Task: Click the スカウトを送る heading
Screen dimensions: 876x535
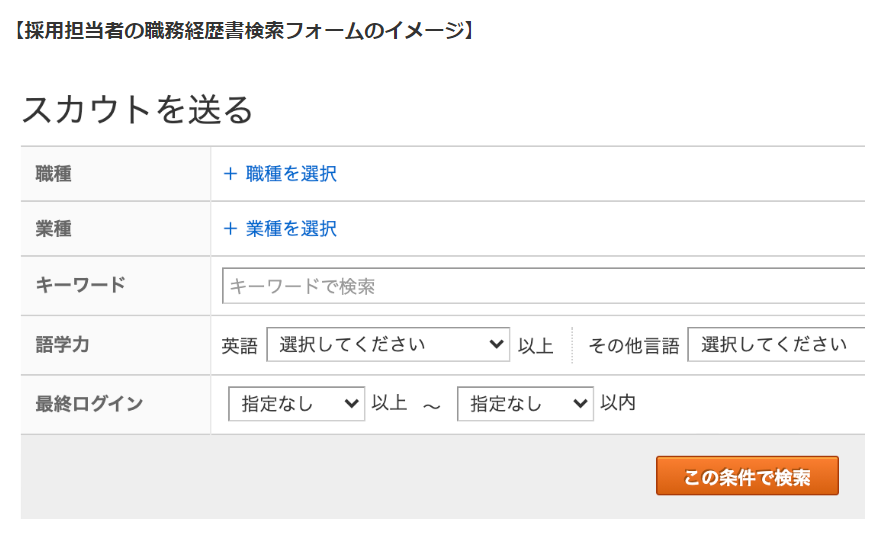Action: click(x=138, y=109)
